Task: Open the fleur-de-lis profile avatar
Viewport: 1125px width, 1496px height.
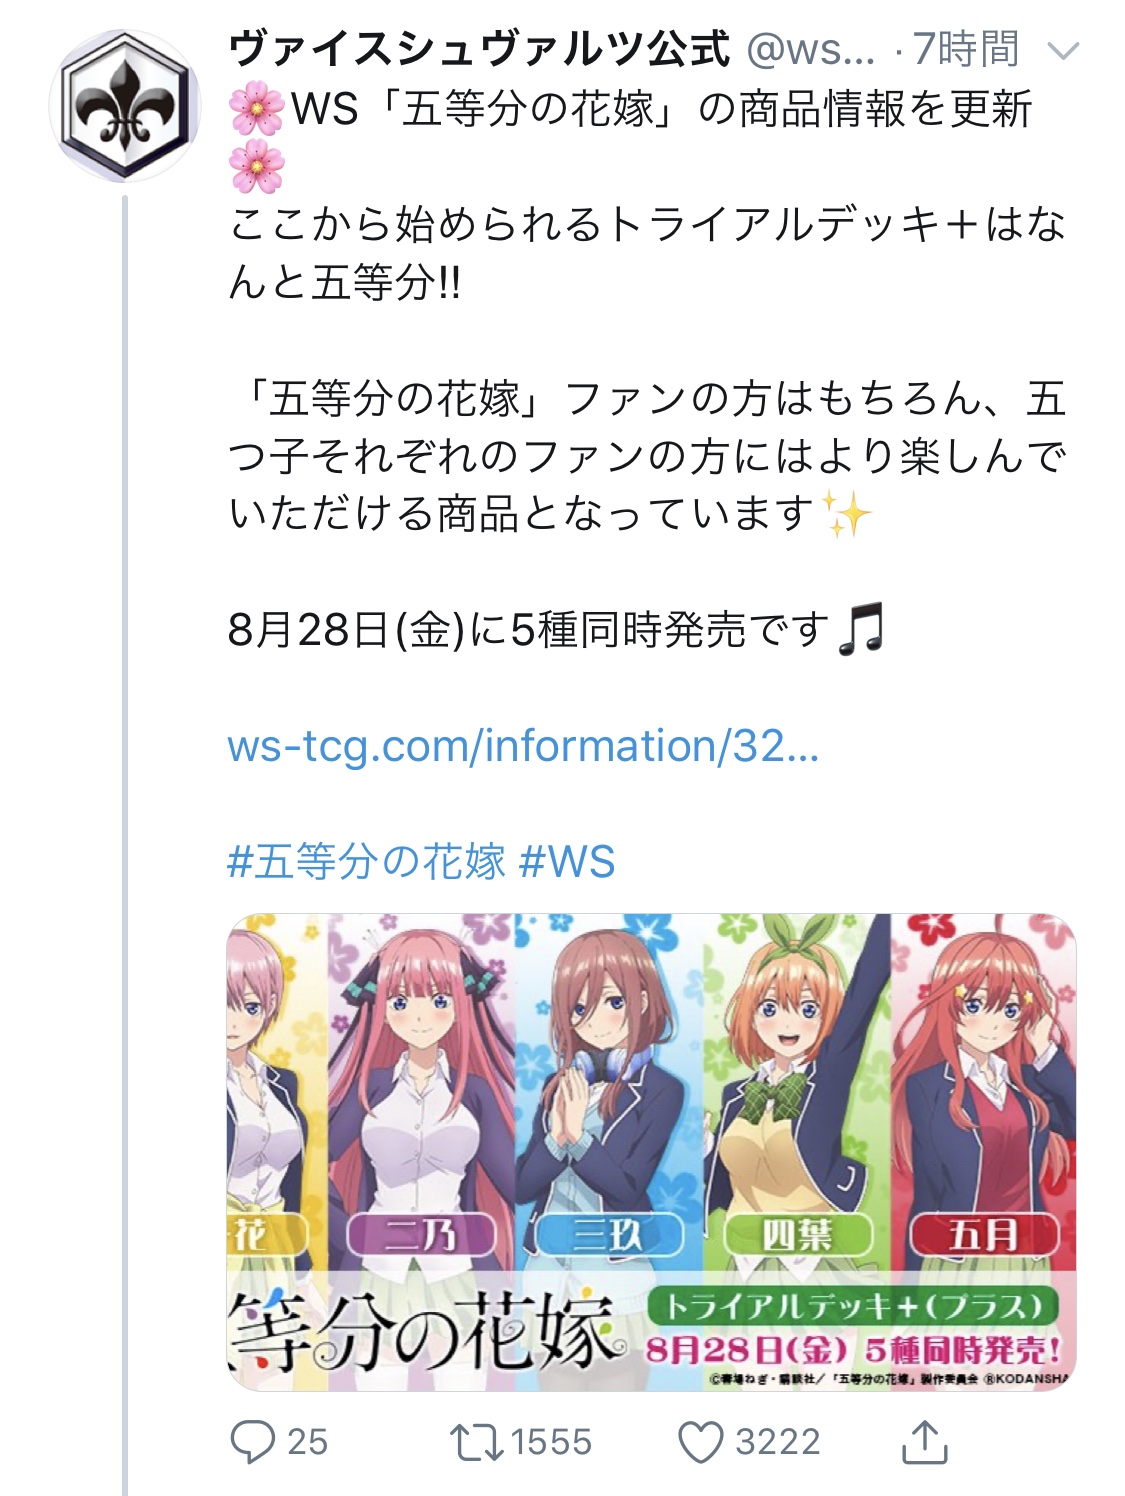Action: (x=124, y=107)
